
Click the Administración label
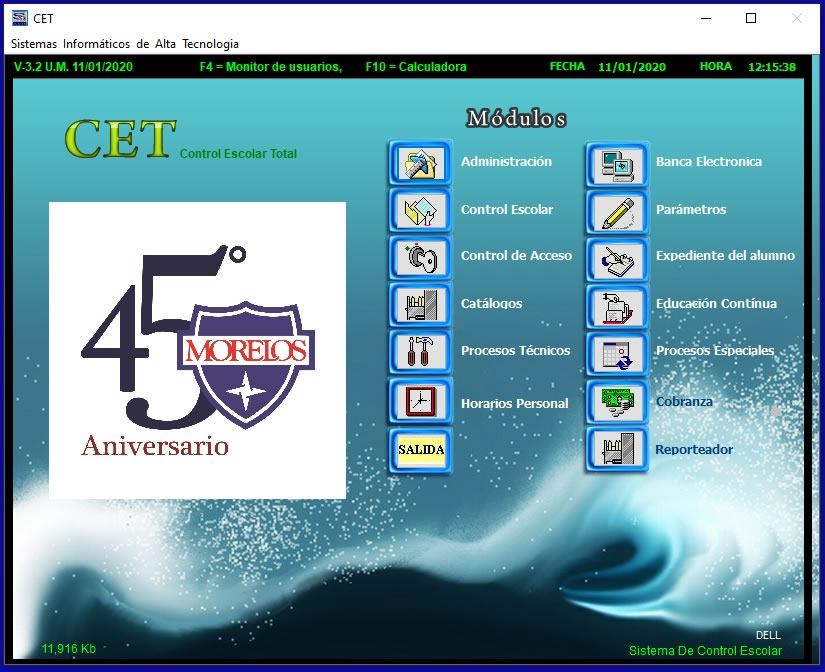[506, 162]
